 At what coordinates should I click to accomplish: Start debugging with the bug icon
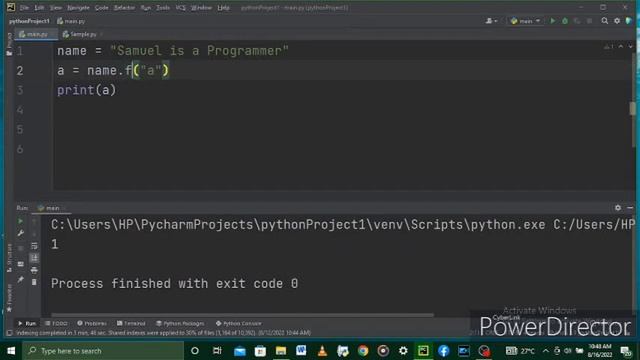565,21
